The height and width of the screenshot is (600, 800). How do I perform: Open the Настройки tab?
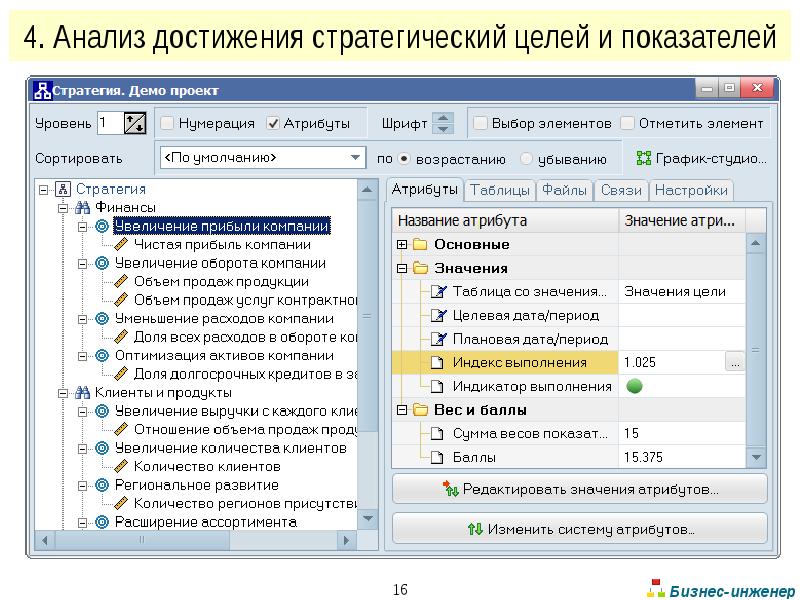tap(690, 190)
